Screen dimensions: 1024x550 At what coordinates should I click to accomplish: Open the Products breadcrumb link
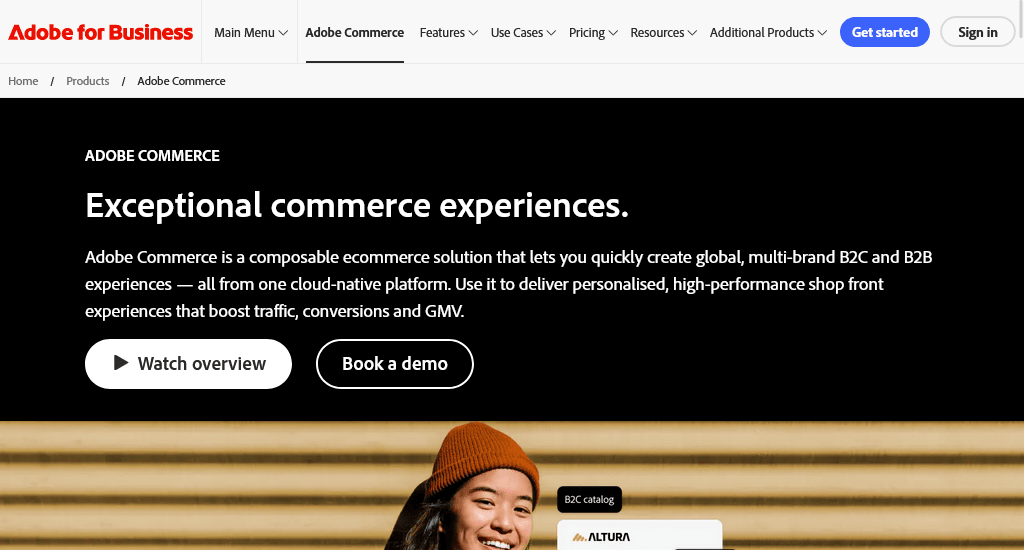pos(88,81)
